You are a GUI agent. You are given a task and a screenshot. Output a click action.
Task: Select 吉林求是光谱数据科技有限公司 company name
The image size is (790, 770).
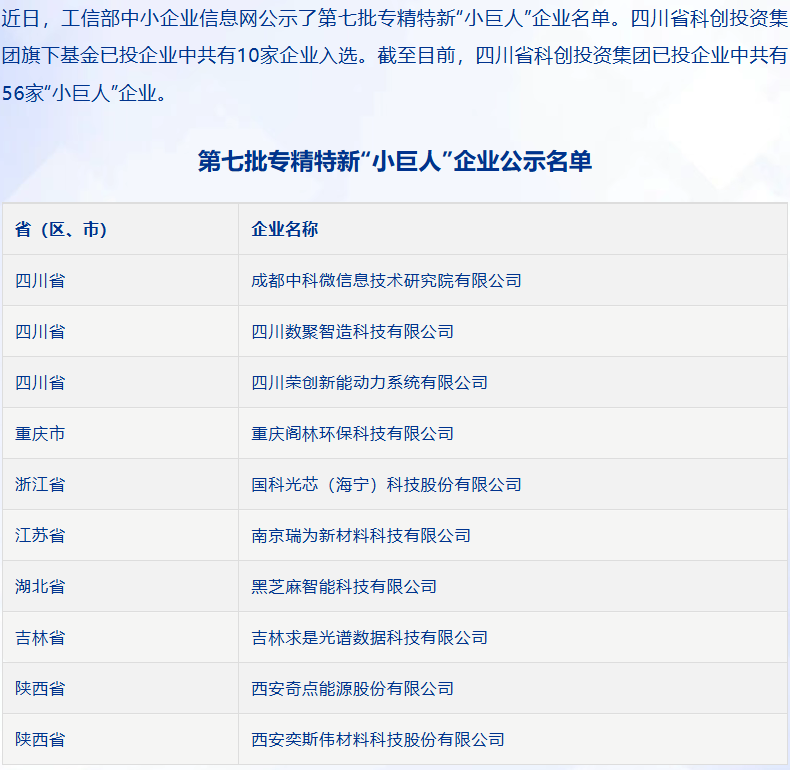(369, 638)
